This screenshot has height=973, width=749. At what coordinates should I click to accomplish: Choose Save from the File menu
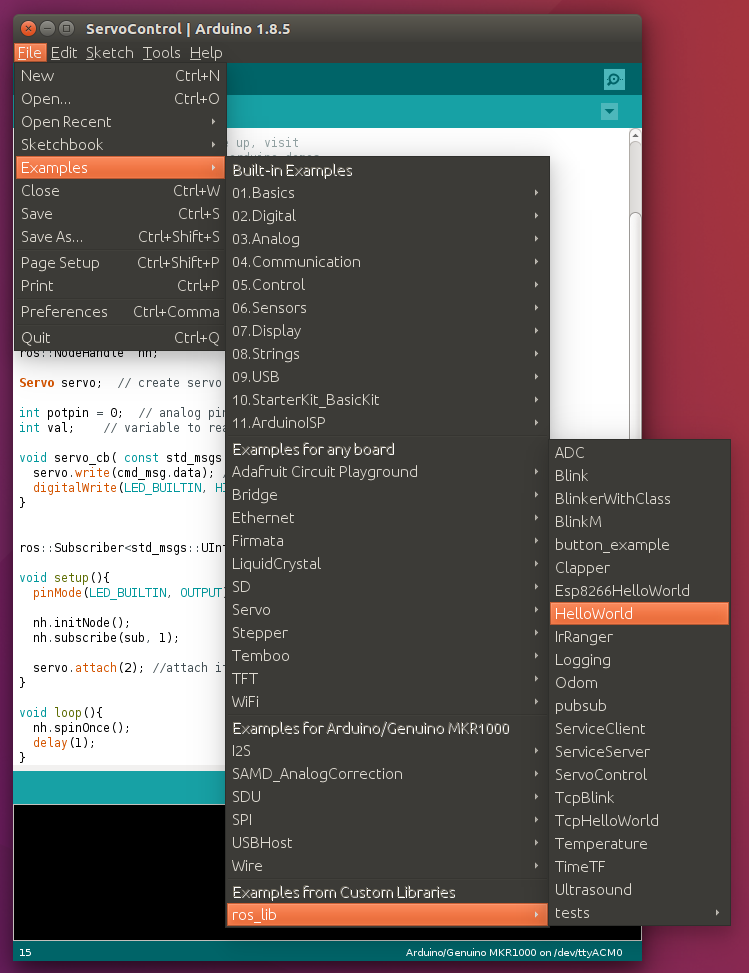120,213
